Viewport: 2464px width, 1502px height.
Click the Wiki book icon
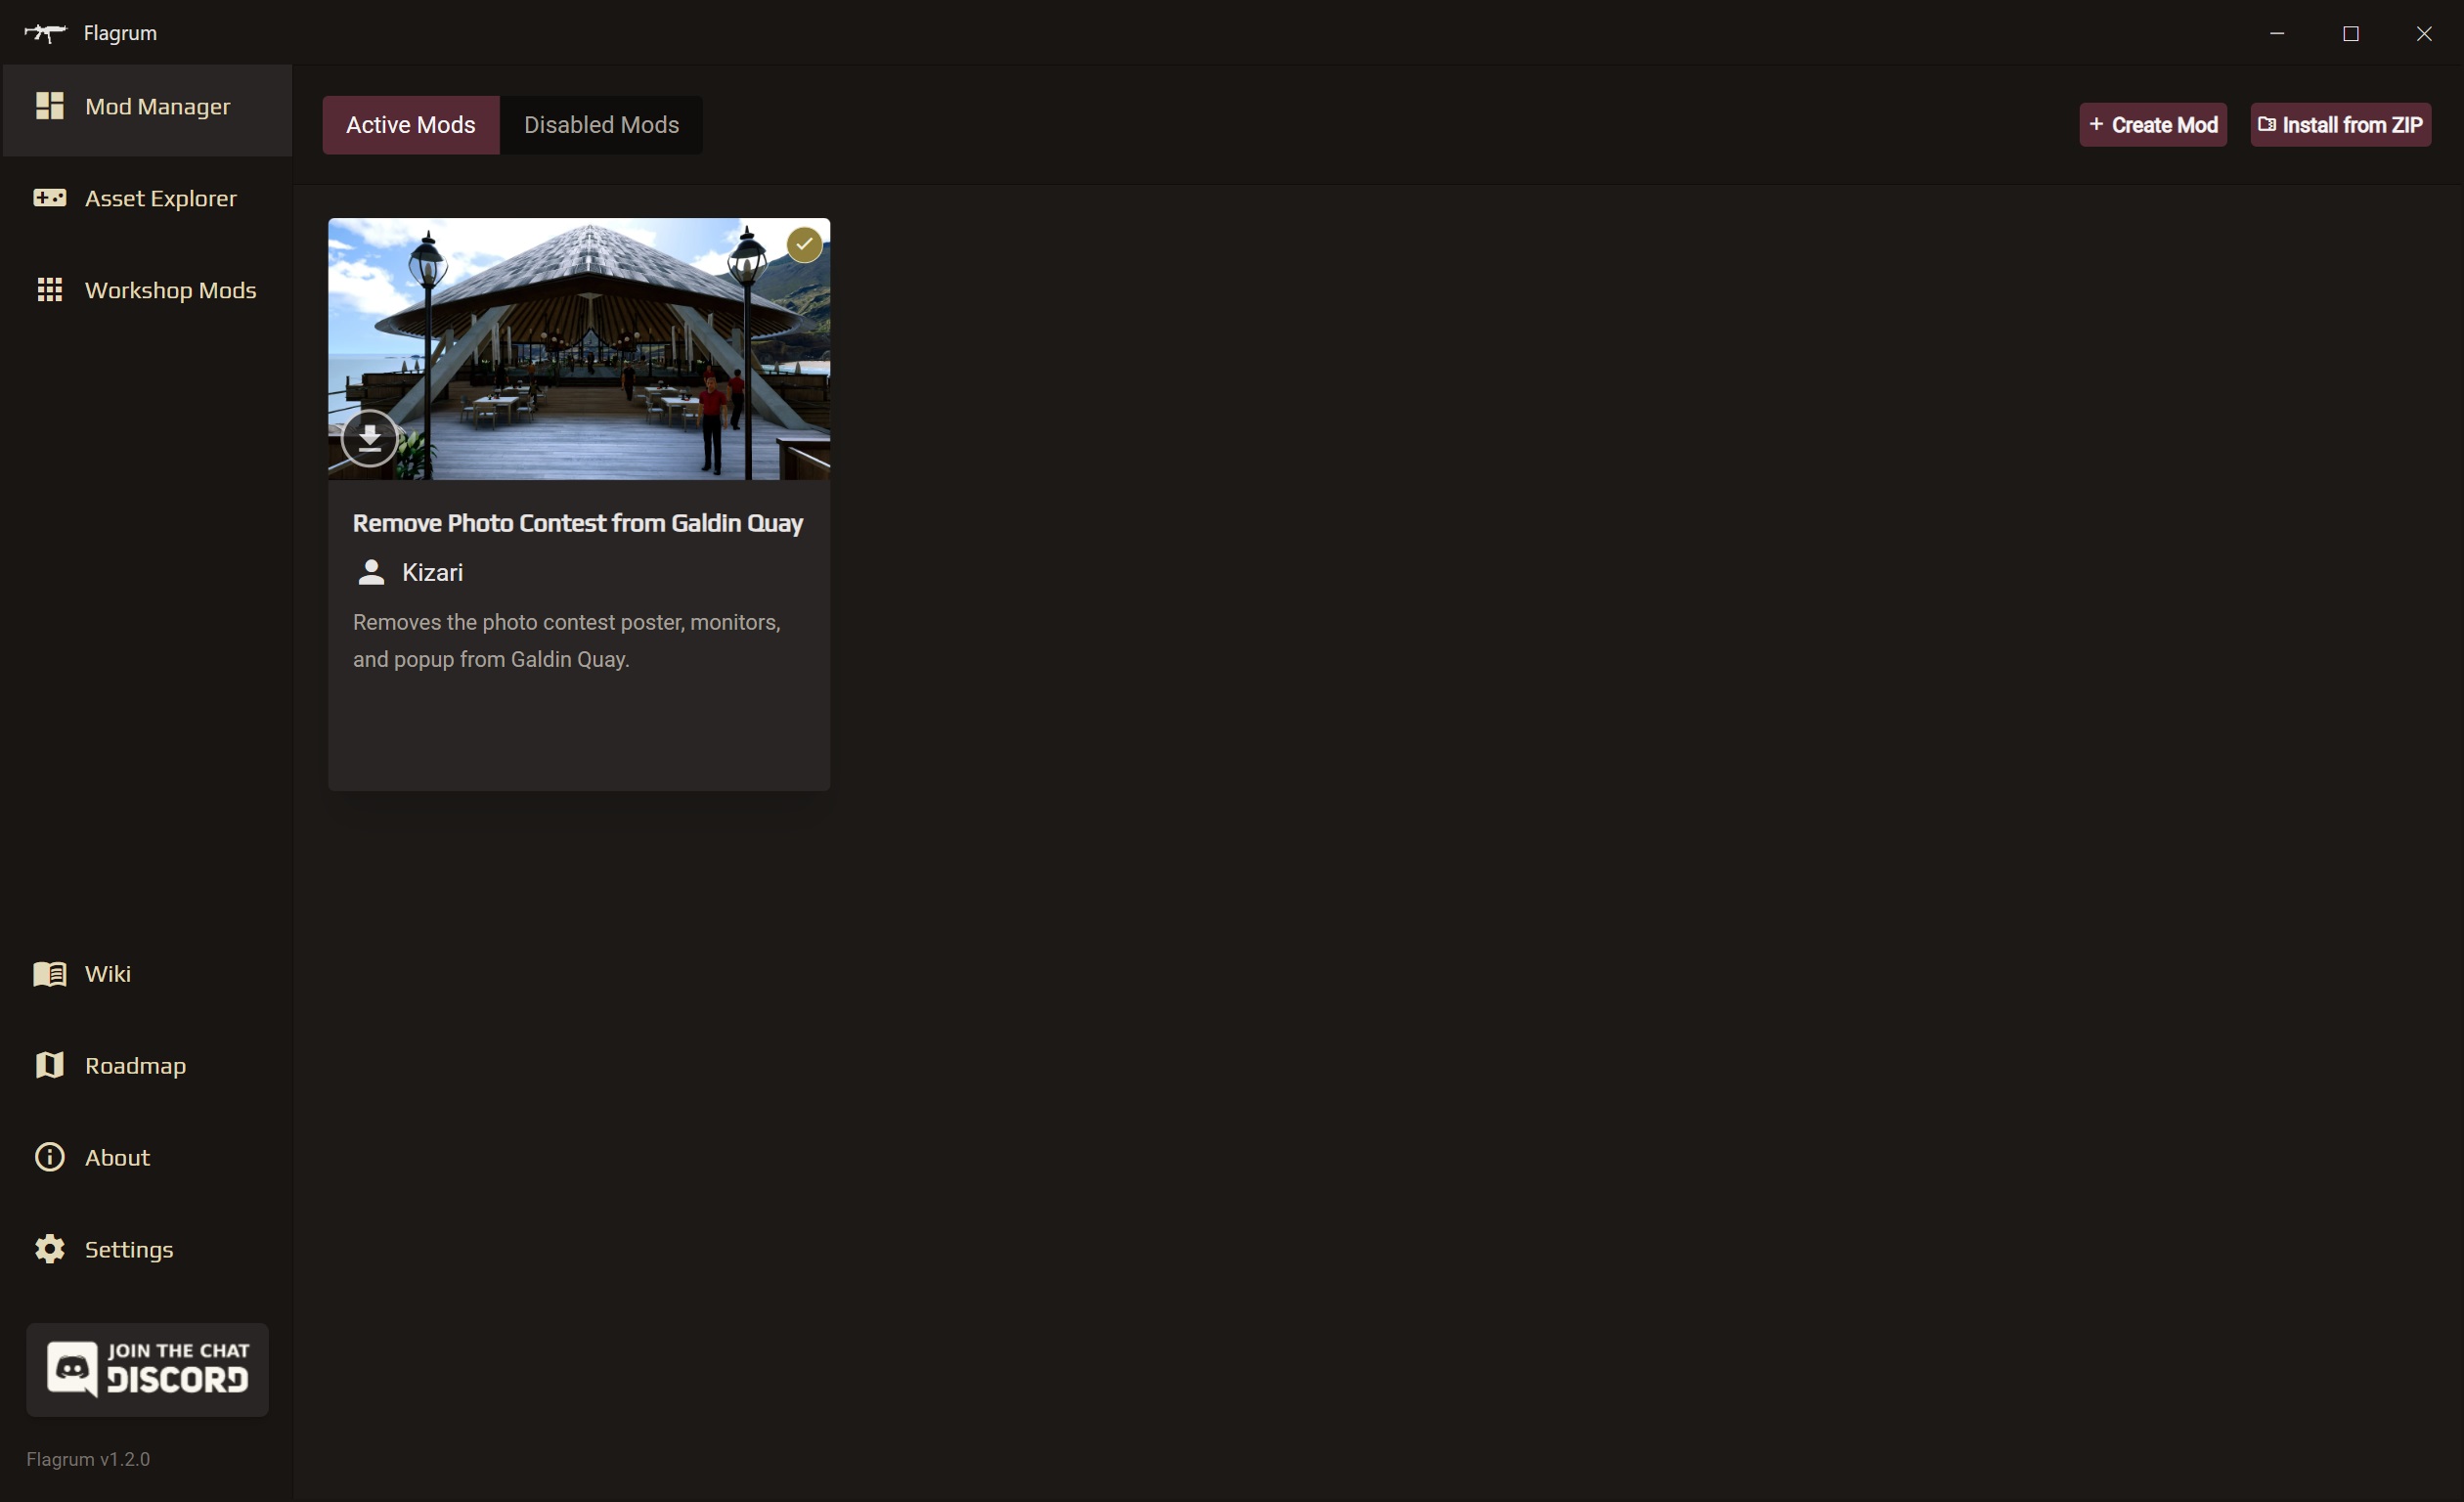click(x=49, y=974)
